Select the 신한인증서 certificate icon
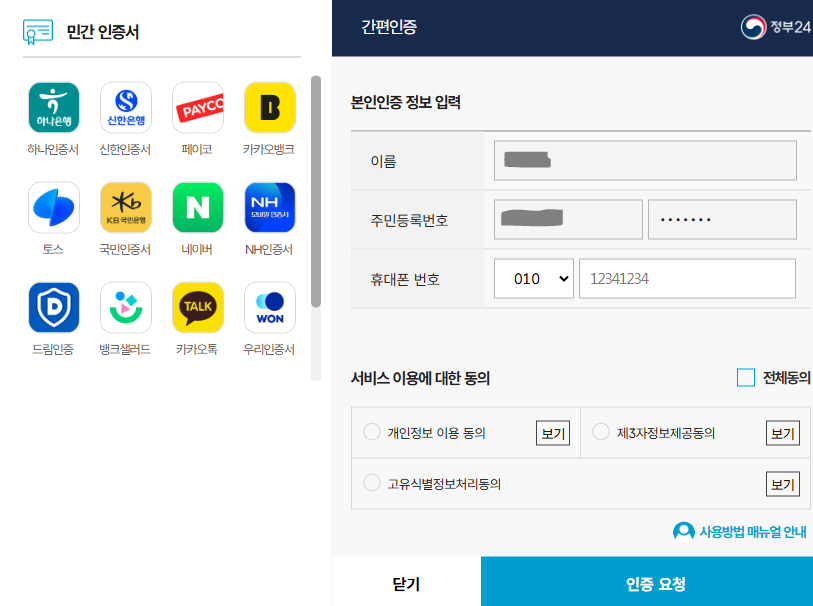 (x=125, y=106)
